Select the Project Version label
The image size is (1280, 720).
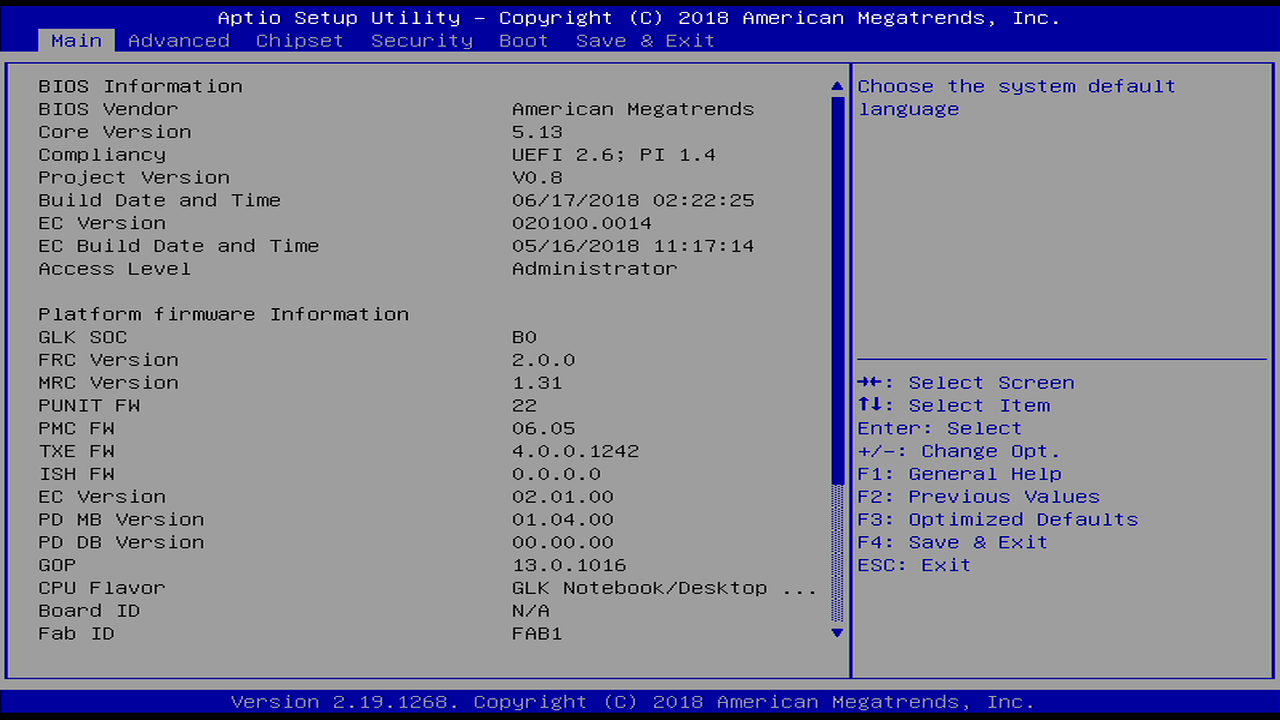click(134, 178)
